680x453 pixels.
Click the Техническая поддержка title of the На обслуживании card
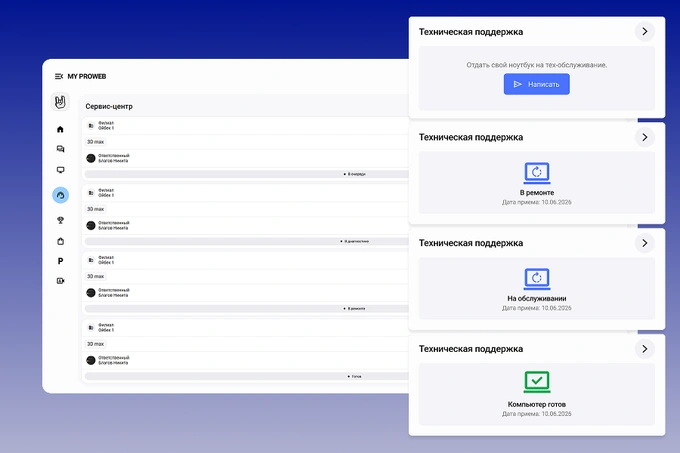tap(471, 243)
